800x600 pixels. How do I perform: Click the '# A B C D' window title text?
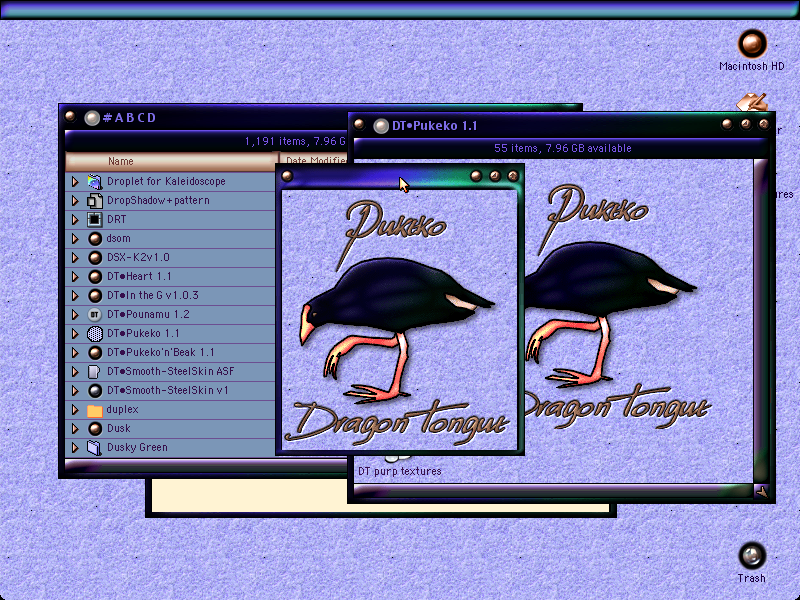point(130,118)
